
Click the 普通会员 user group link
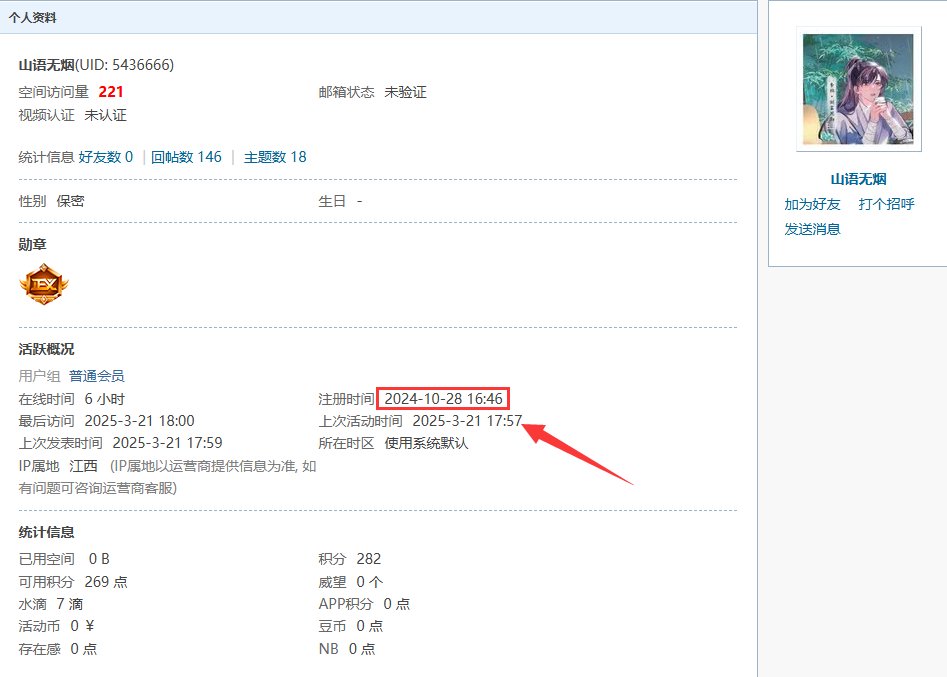(97, 376)
